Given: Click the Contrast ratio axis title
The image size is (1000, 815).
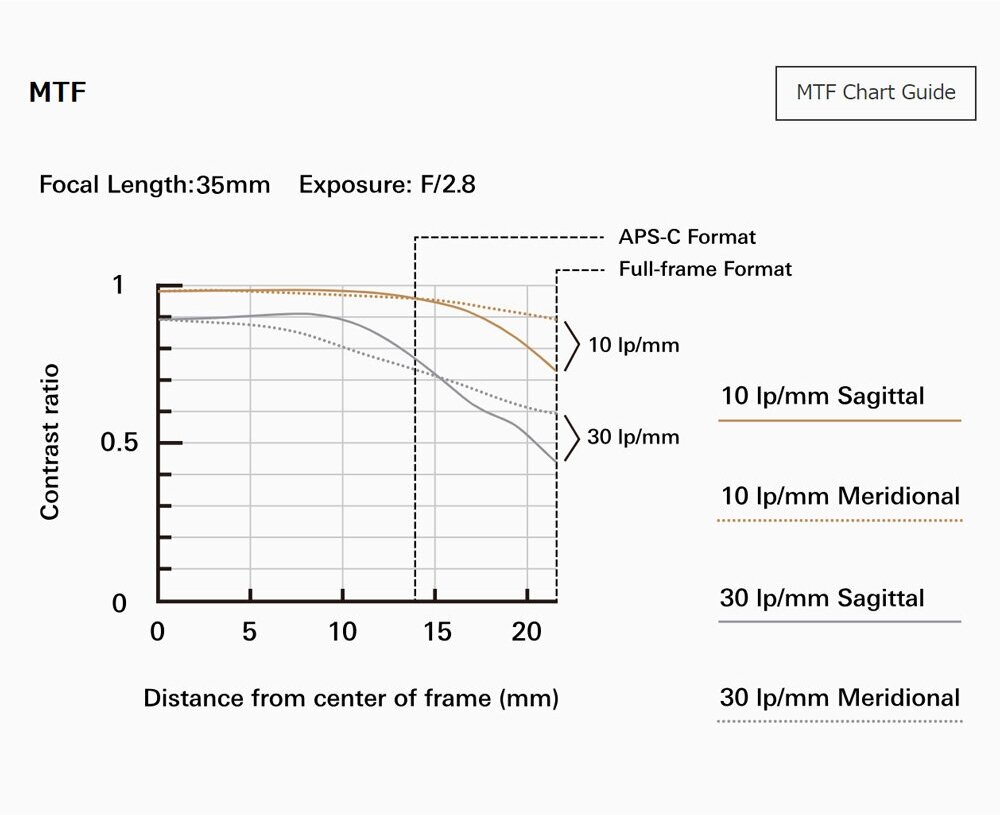Looking at the screenshot, I should coord(50,442).
